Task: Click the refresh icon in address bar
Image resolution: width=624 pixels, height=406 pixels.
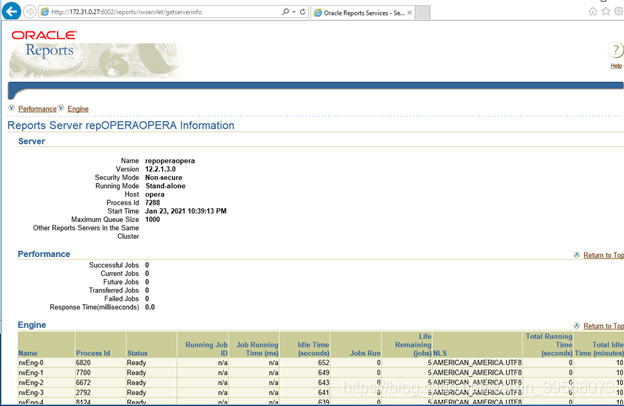Action: coord(302,12)
